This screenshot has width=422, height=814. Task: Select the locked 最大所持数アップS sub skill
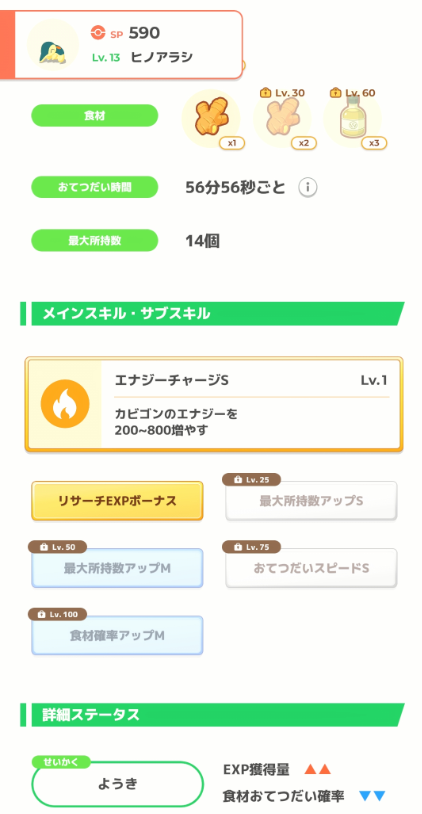coord(311,501)
